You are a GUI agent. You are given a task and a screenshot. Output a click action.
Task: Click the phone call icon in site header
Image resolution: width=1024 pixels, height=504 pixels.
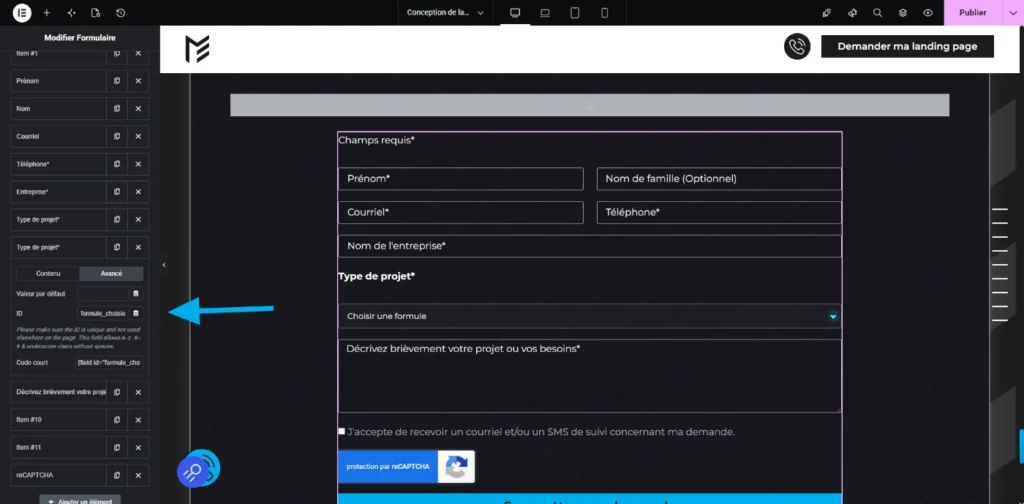pyautogui.click(x=797, y=46)
